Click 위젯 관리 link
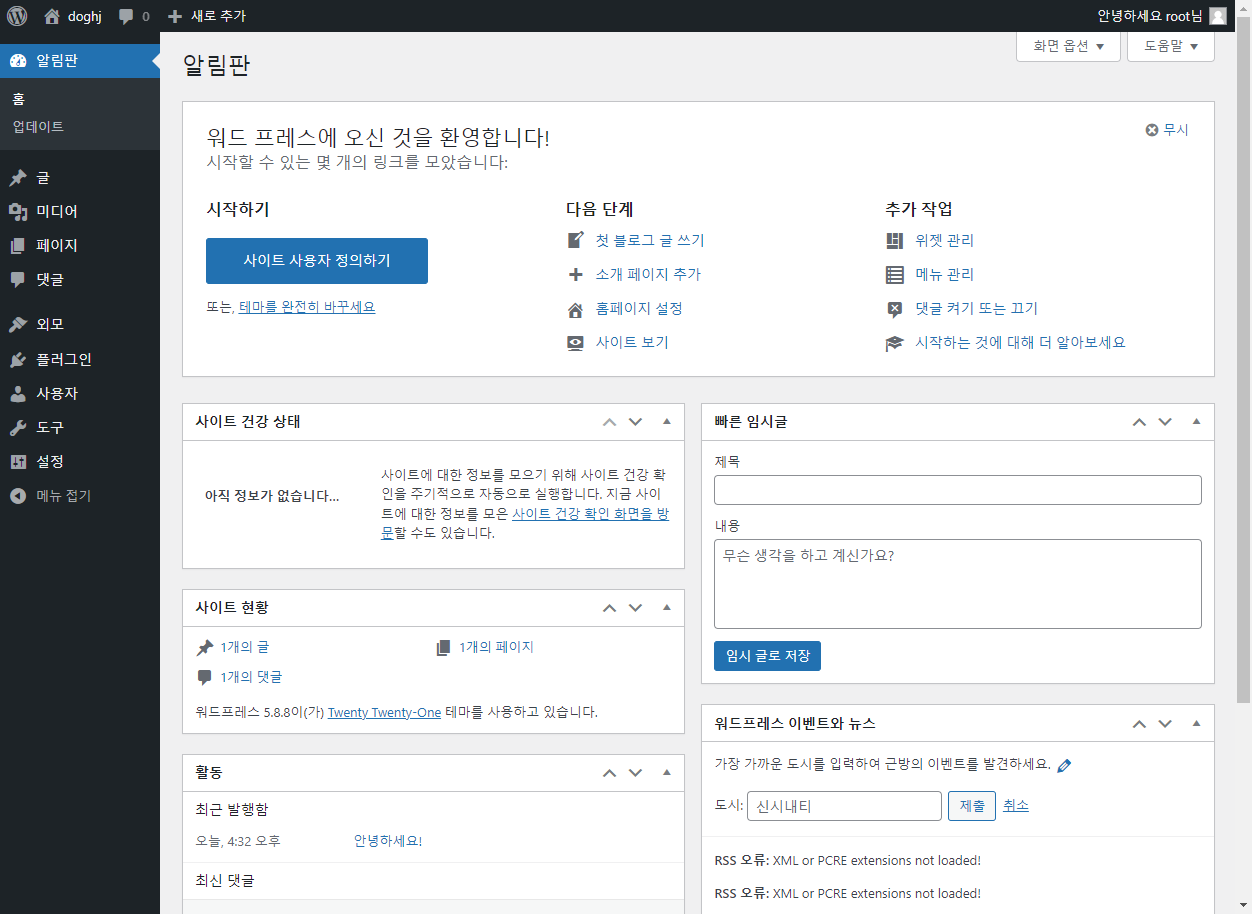The width and height of the screenshot is (1252, 914). tap(944, 240)
